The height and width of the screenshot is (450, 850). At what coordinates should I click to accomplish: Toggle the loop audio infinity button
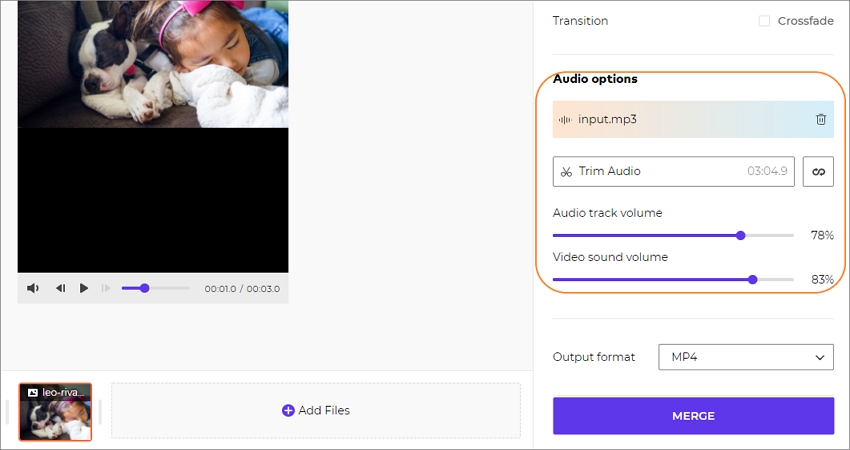(x=818, y=172)
